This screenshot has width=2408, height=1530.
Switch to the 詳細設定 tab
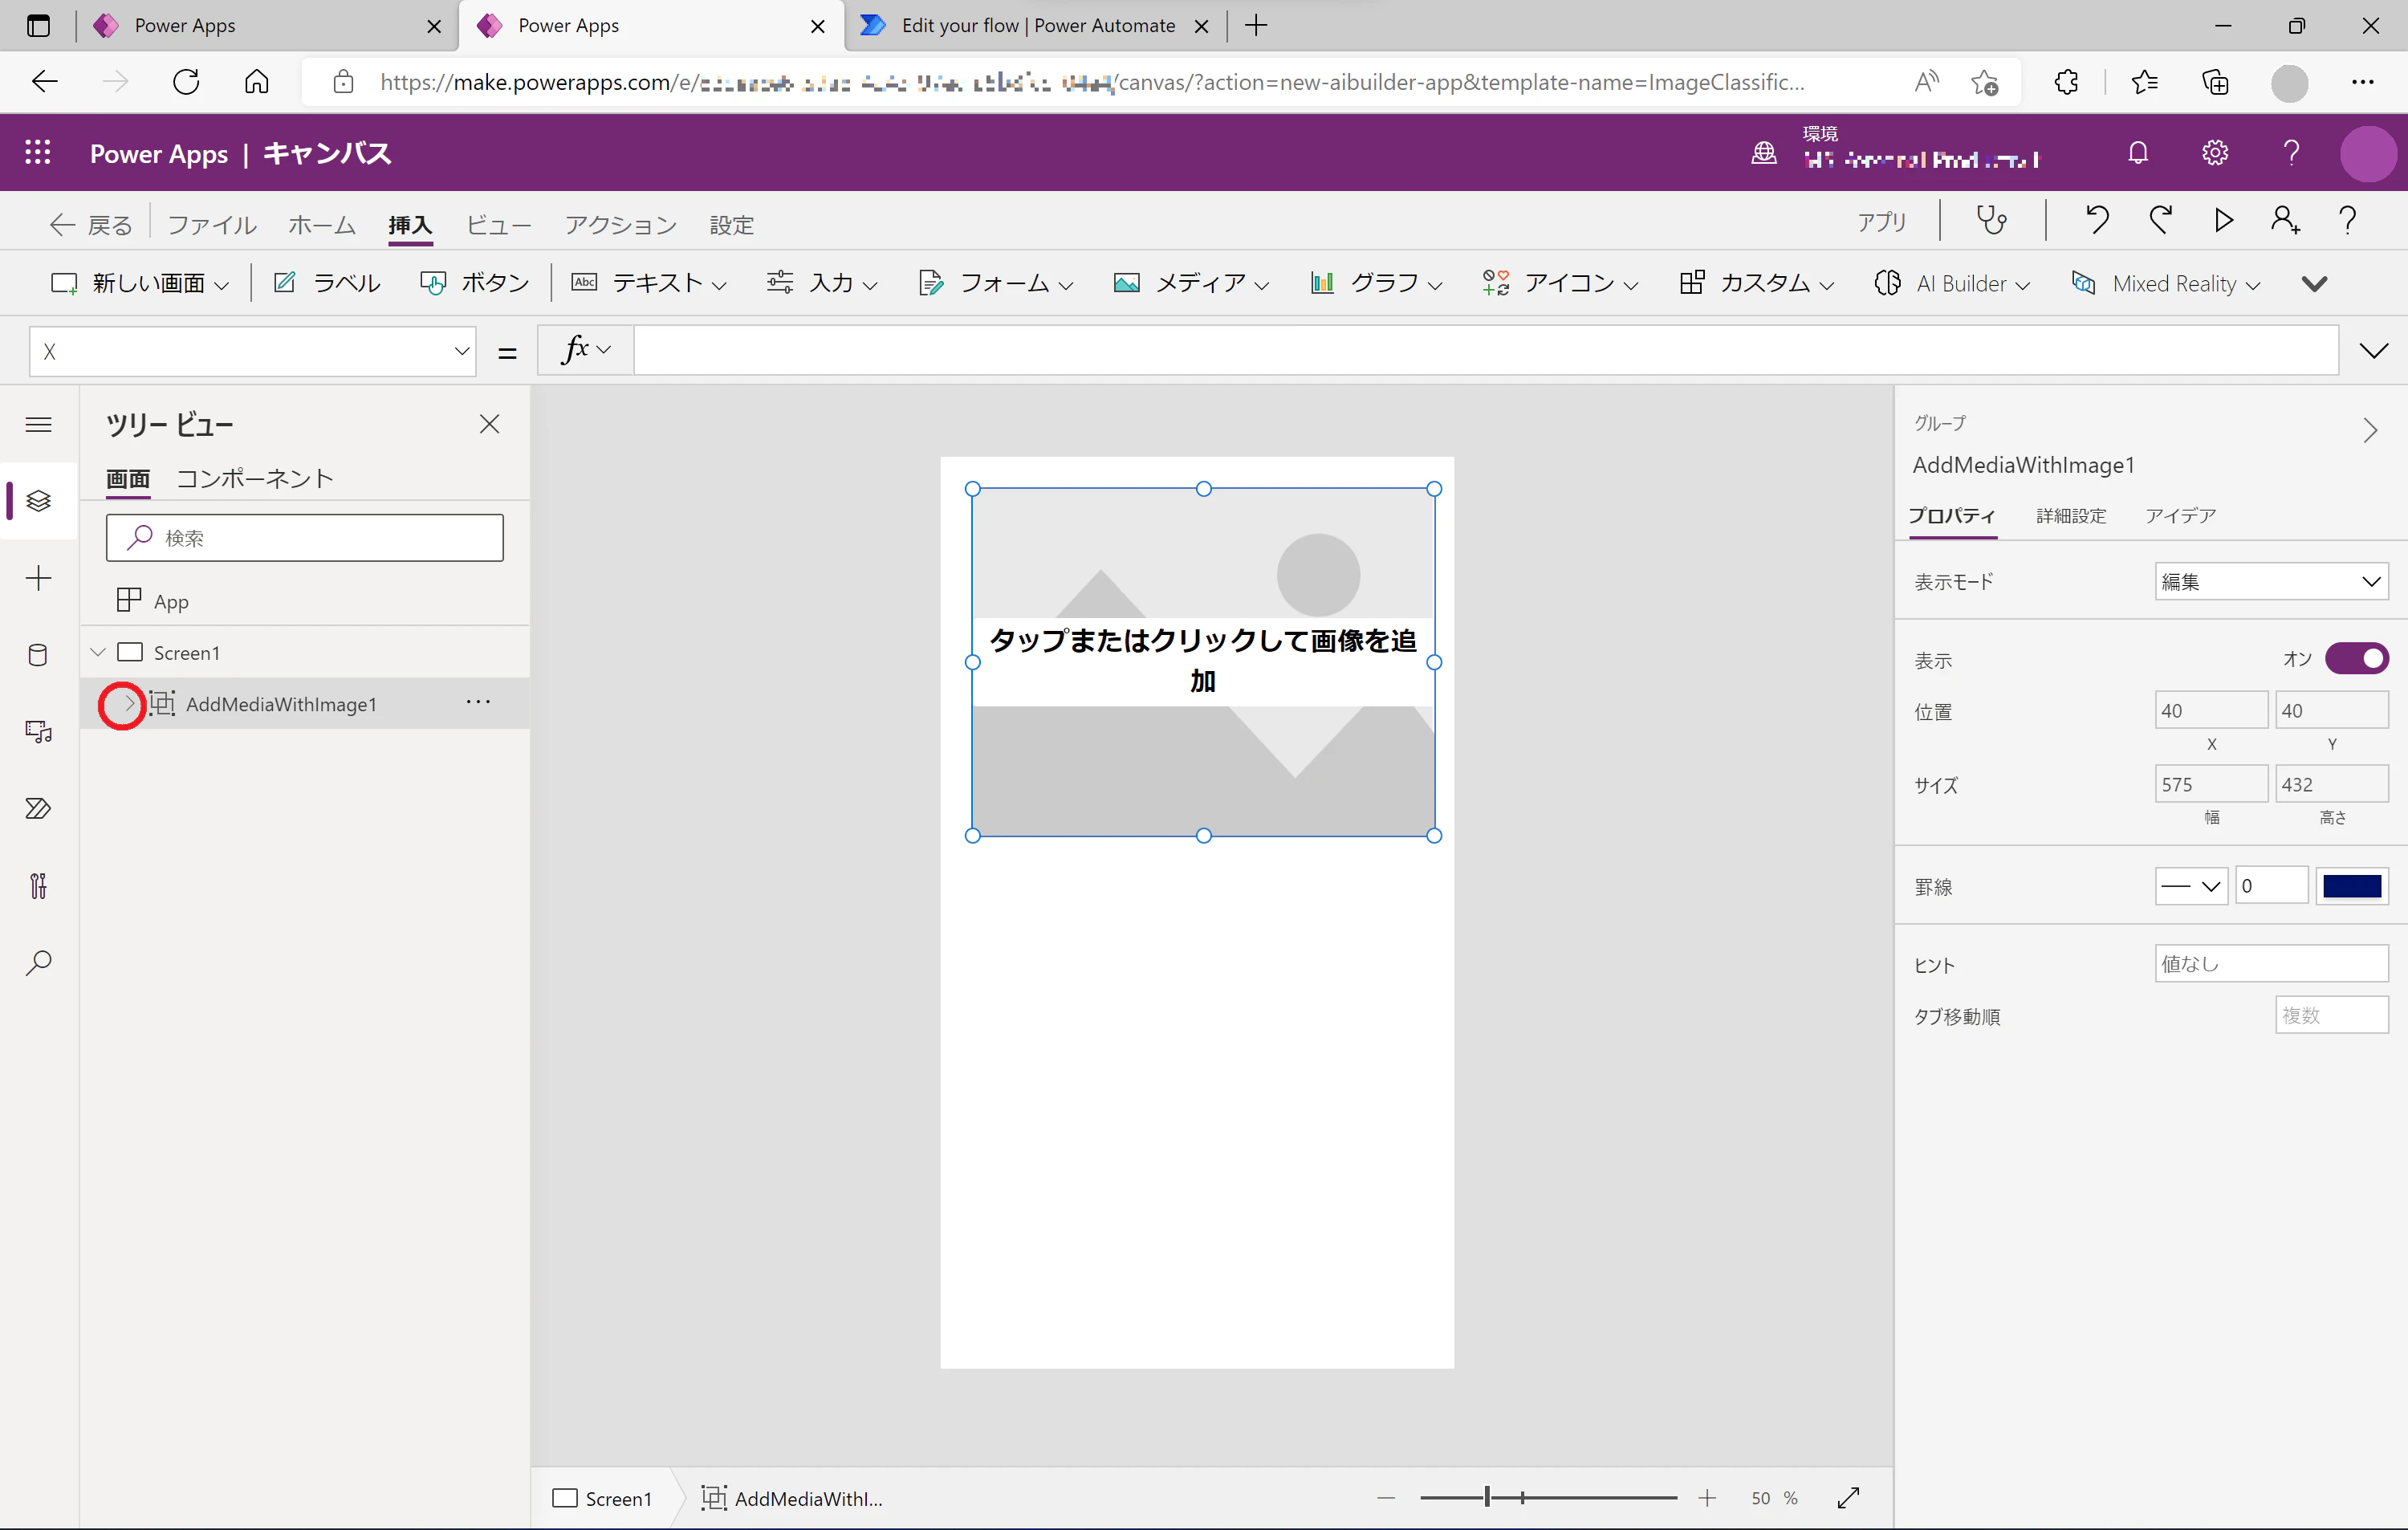tap(2071, 516)
